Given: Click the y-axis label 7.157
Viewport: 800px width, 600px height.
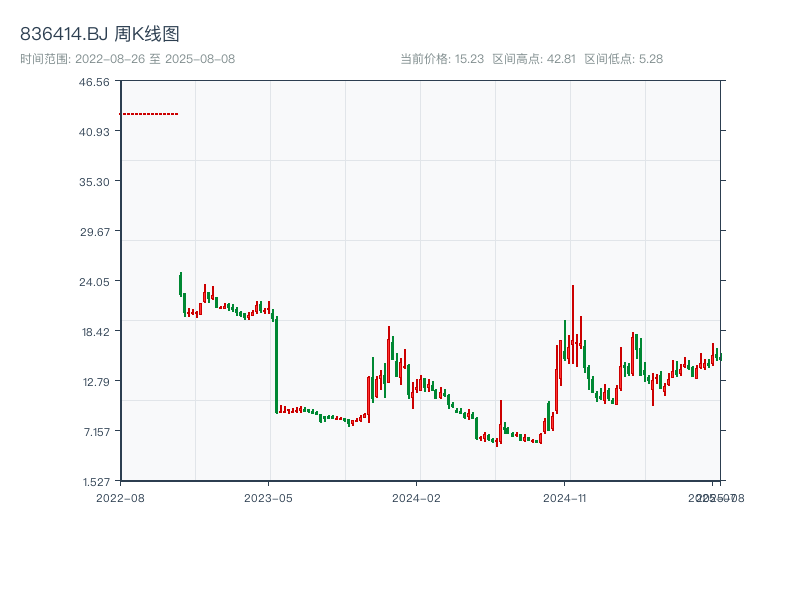Looking at the screenshot, I should click(96, 432).
